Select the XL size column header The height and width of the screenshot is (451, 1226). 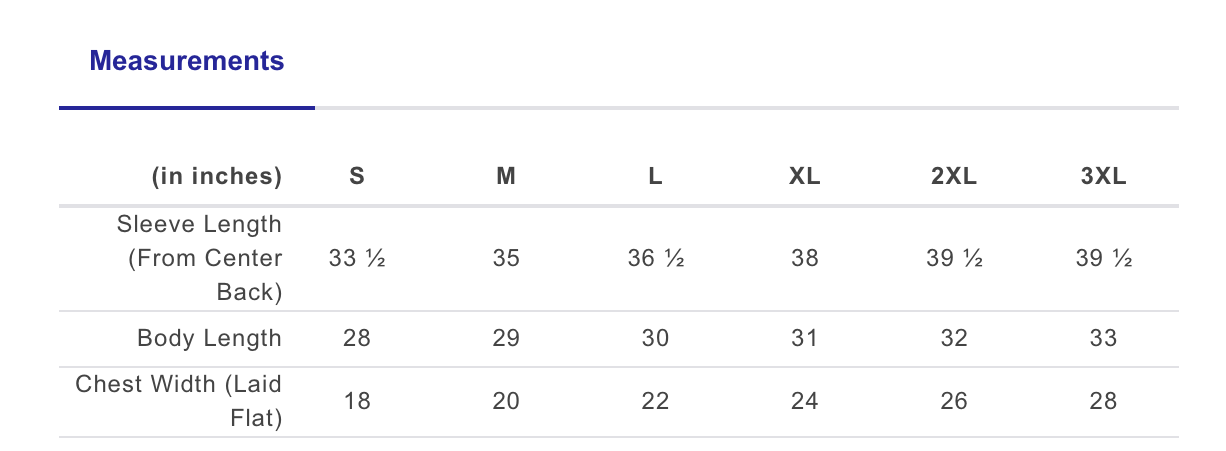[804, 177]
